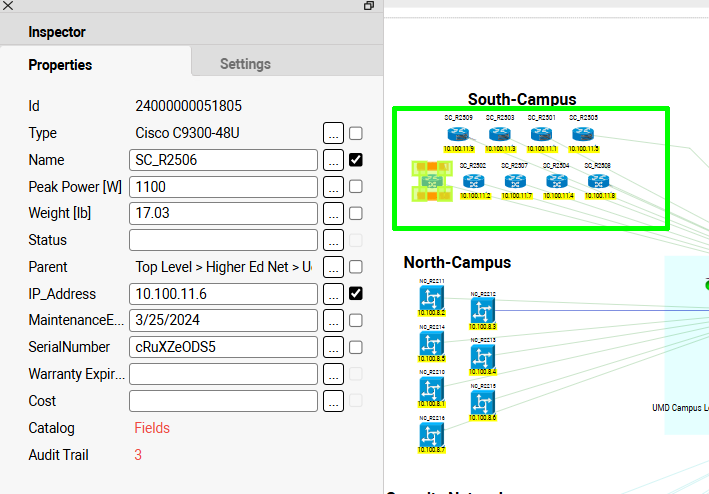Select the Properties tab
Viewport: 709px width, 494px height.
(60, 65)
